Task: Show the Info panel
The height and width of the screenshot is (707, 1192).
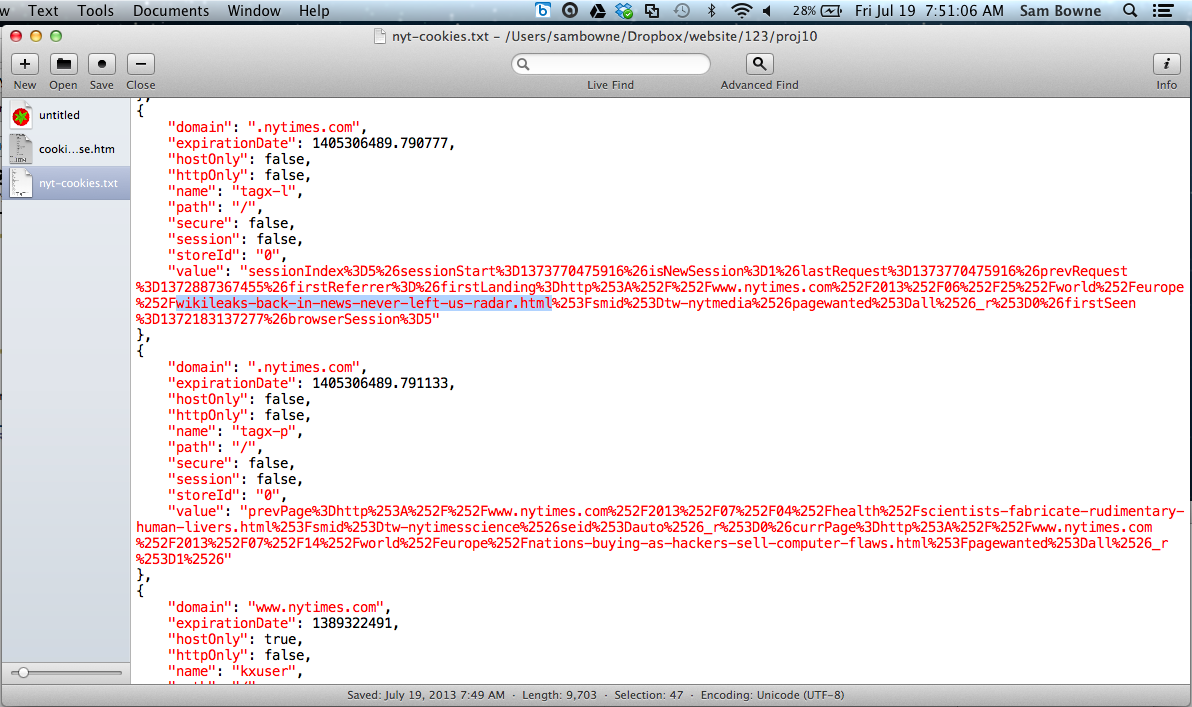Action: point(1166,64)
